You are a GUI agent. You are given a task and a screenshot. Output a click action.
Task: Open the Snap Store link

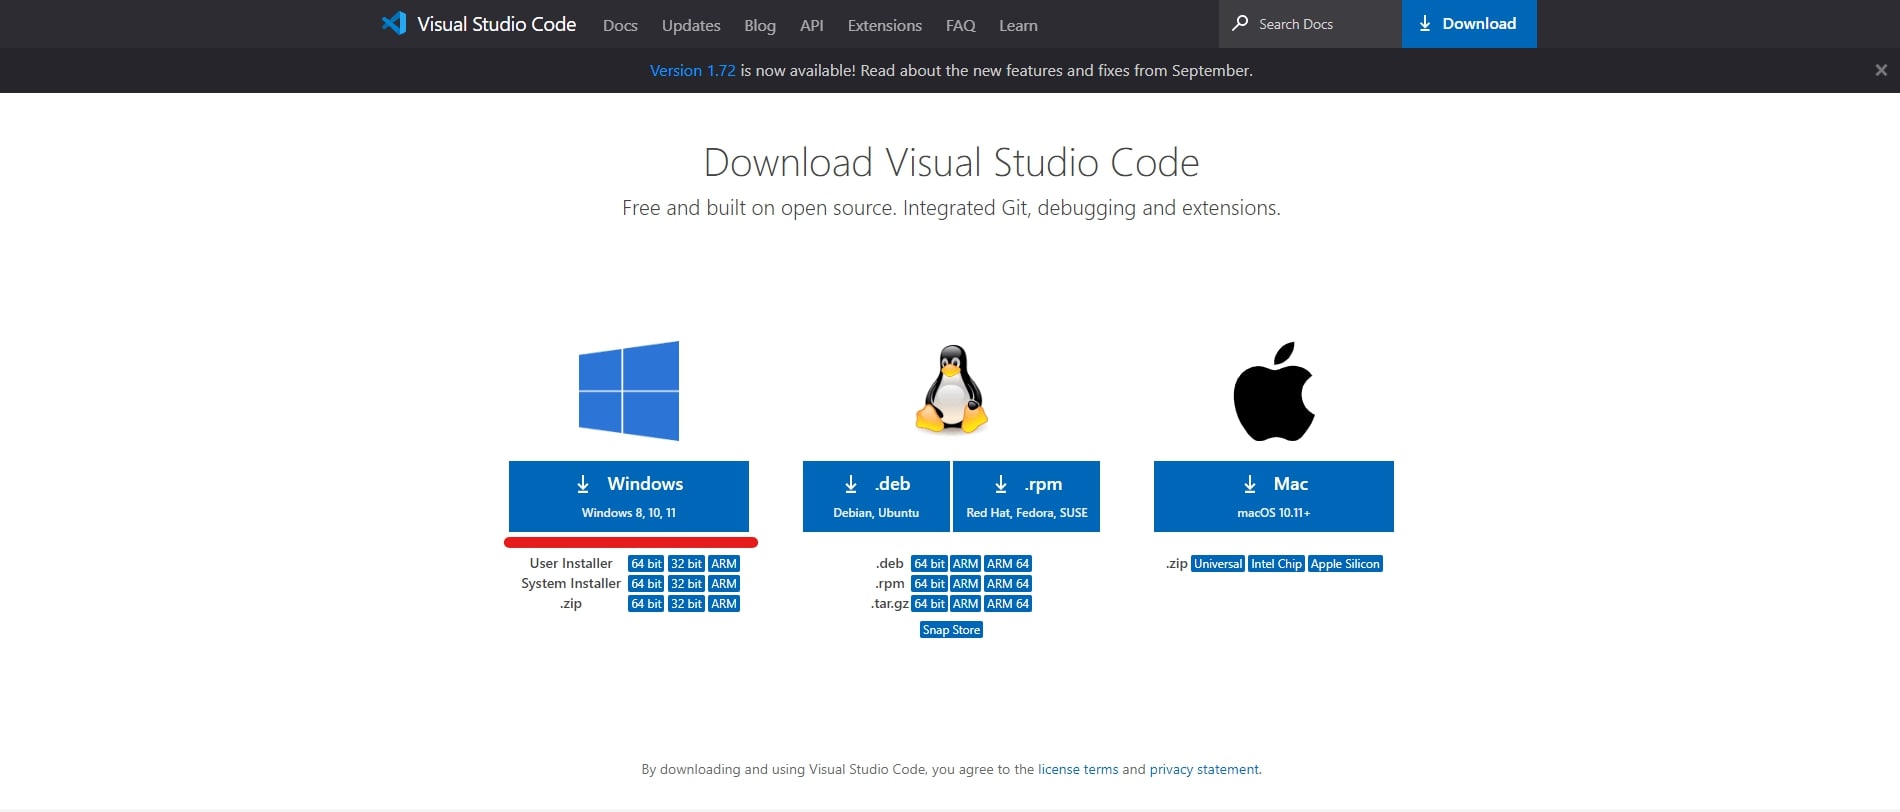click(951, 630)
